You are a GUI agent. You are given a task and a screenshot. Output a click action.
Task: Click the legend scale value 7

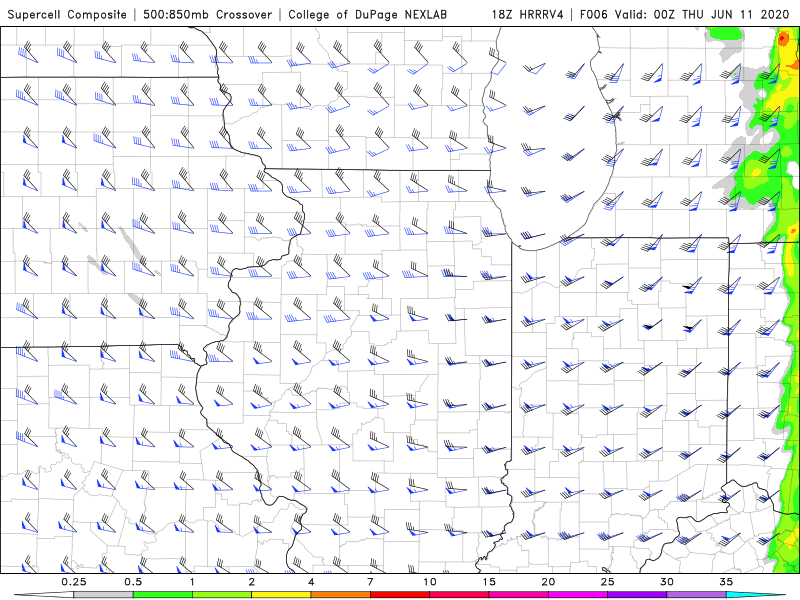click(370, 582)
